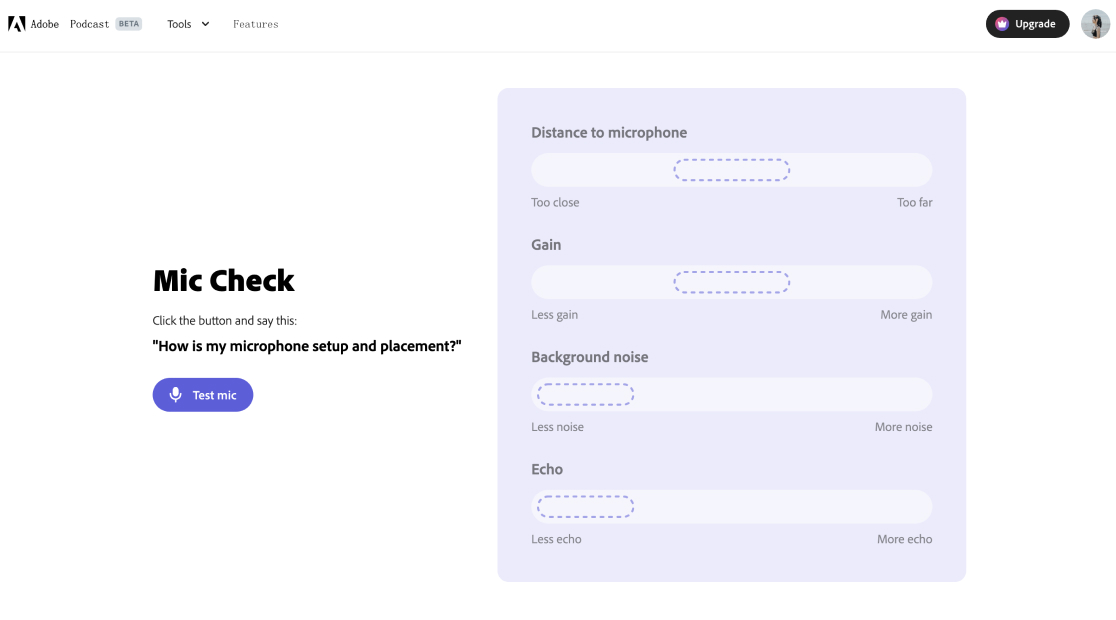Open the Tools menu

coord(188,24)
